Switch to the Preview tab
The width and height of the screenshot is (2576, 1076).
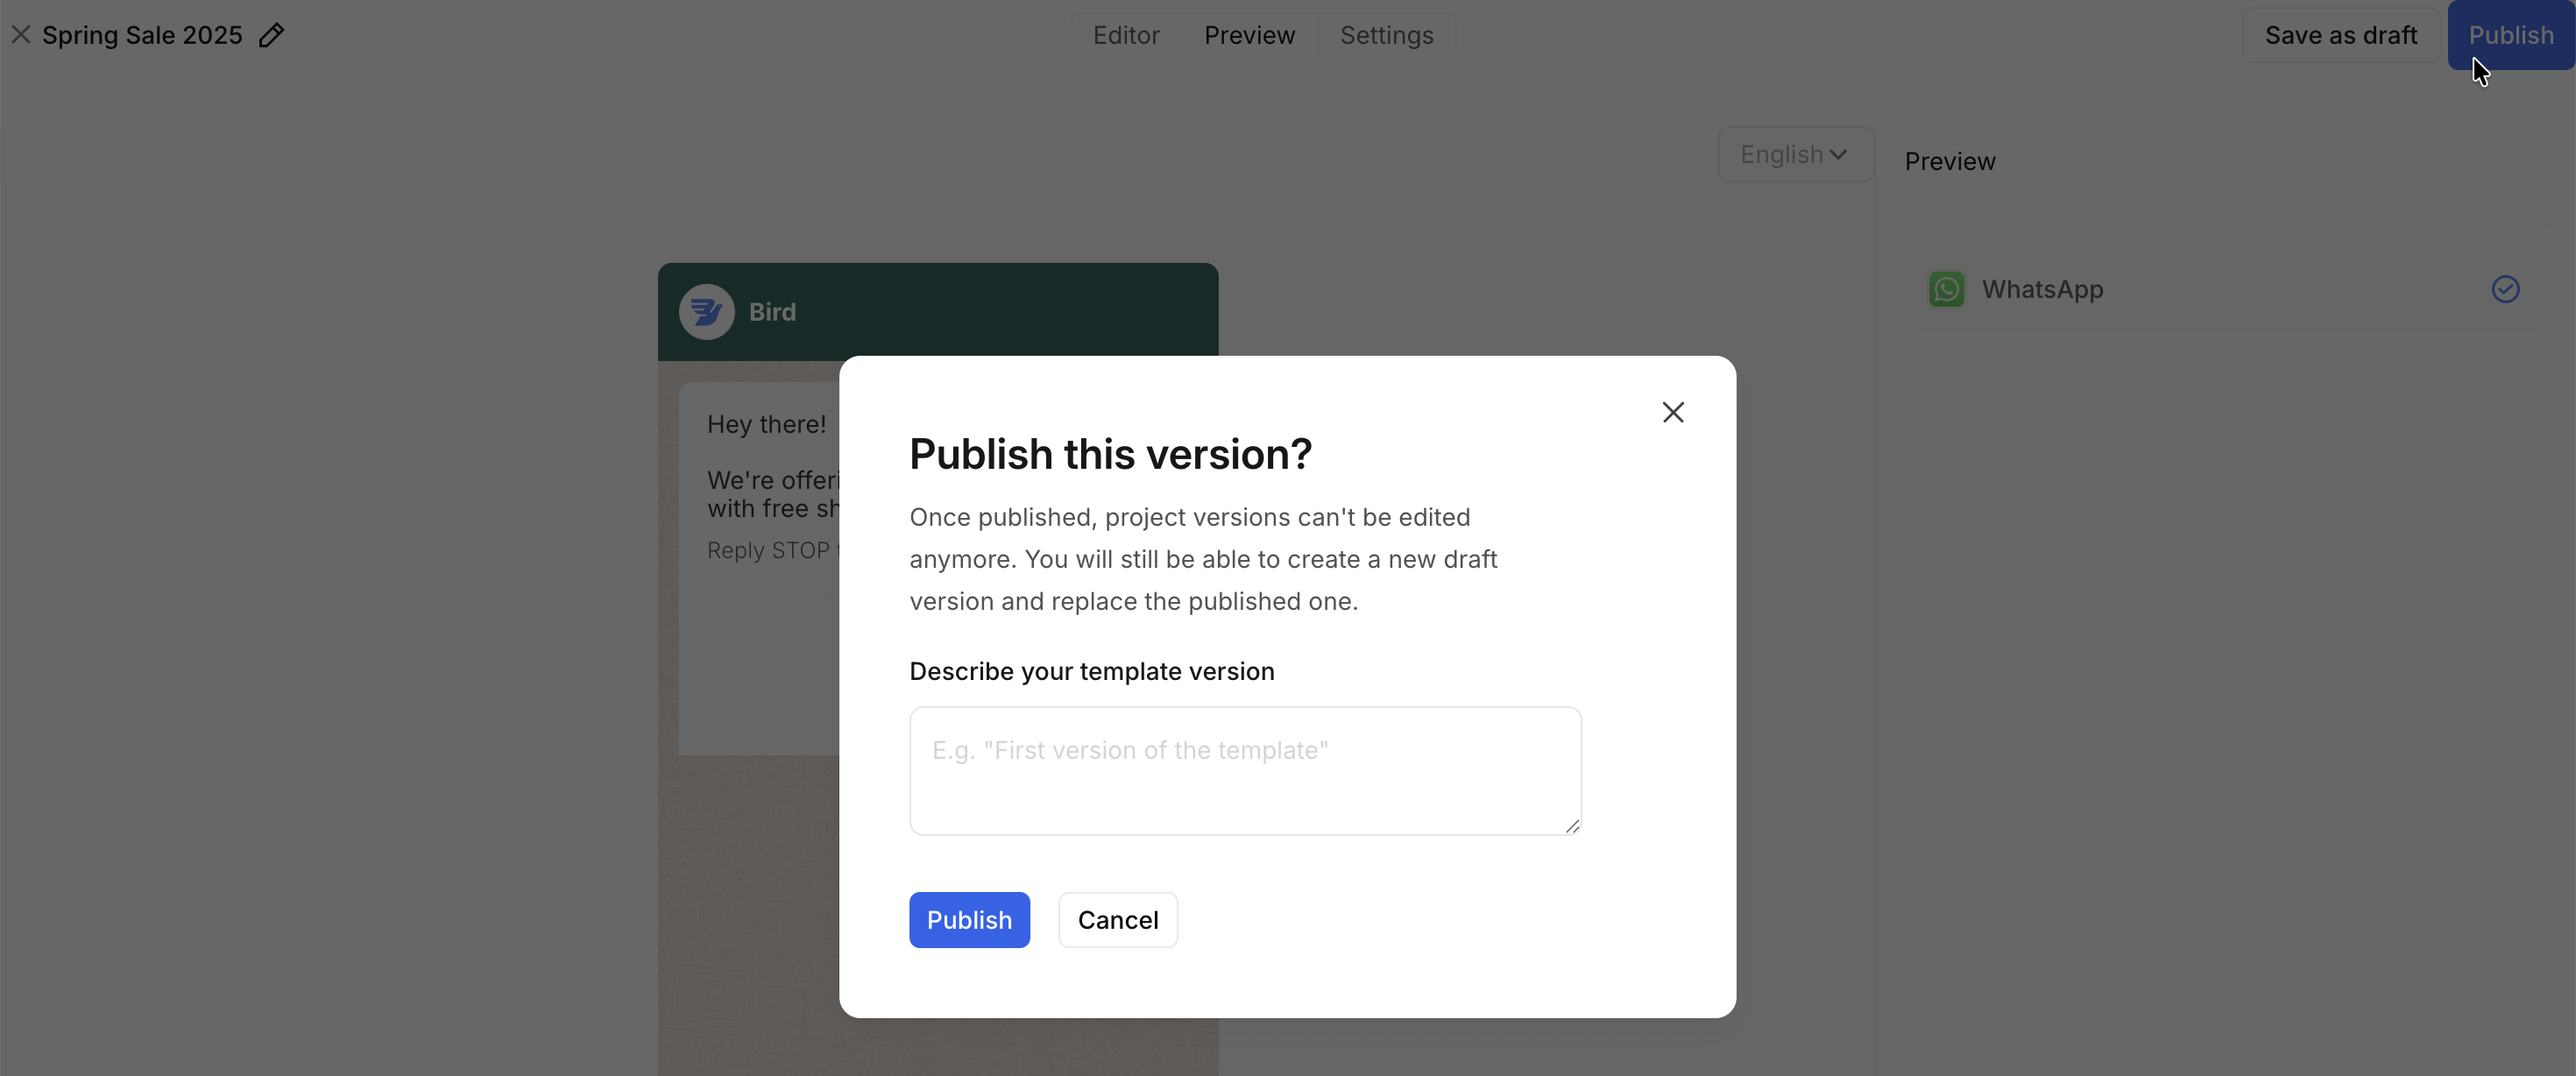point(1249,35)
